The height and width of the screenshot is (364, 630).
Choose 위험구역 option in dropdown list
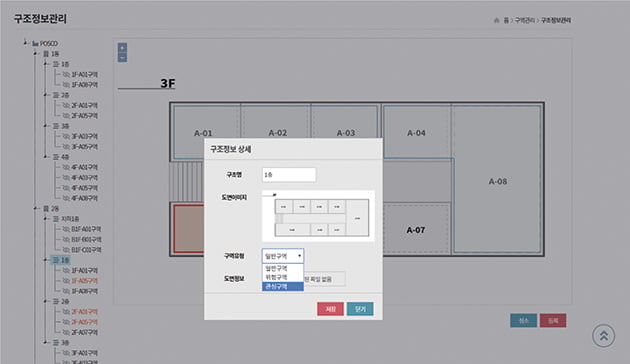click(283, 277)
